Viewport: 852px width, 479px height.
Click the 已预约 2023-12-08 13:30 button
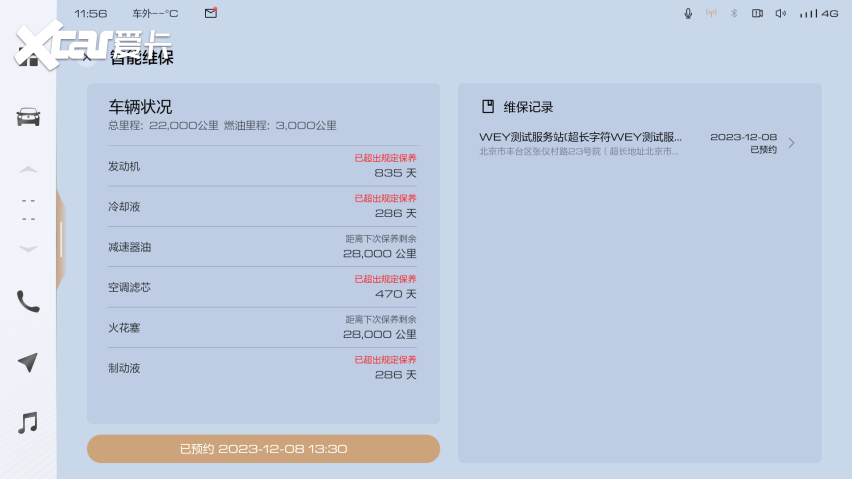[263, 449]
